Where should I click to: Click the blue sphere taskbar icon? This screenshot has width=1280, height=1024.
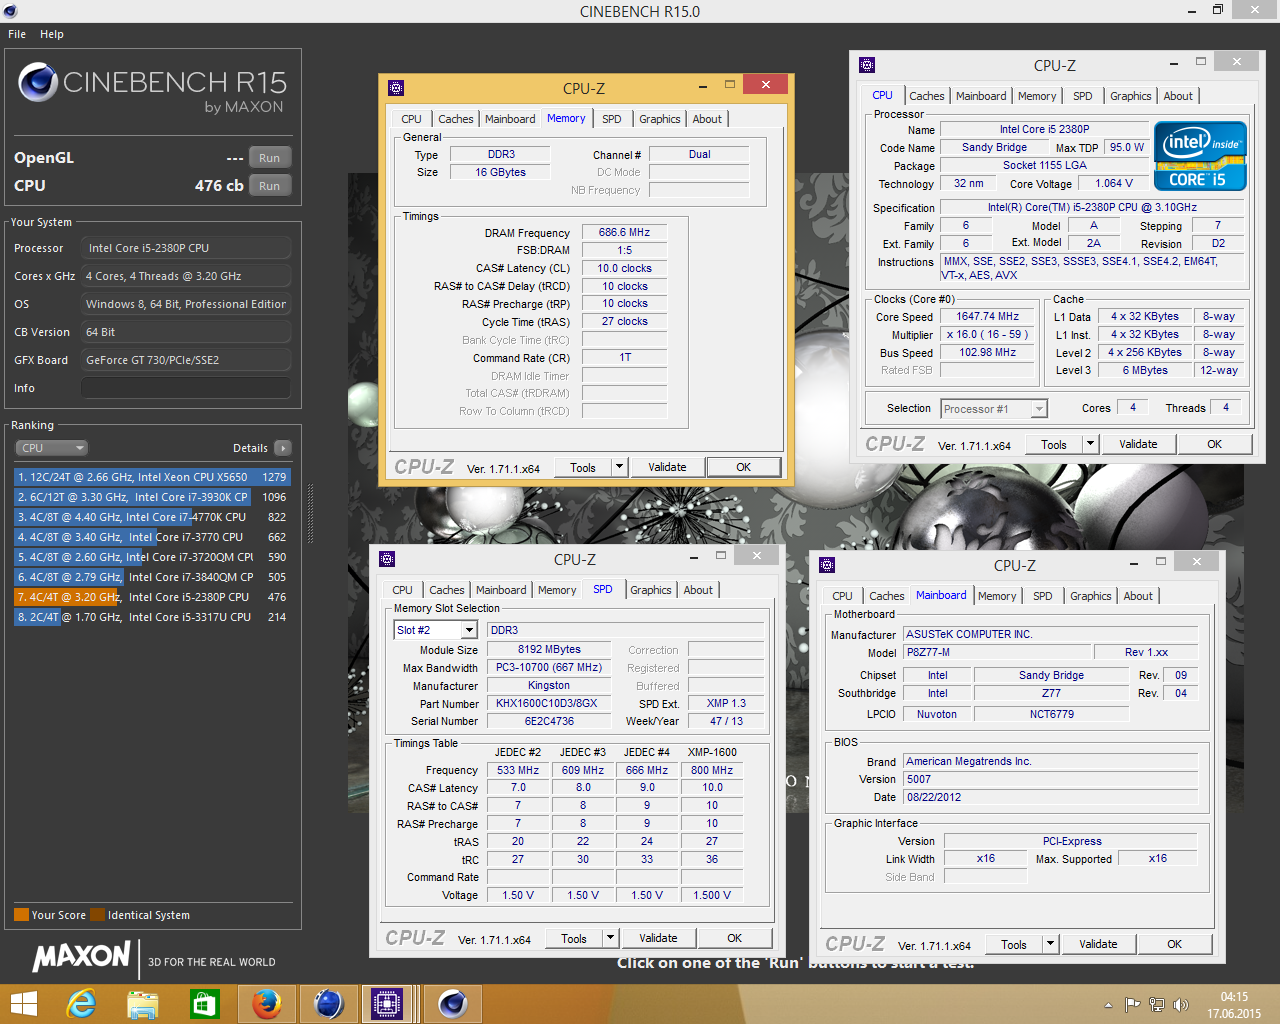tap(329, 1003)
